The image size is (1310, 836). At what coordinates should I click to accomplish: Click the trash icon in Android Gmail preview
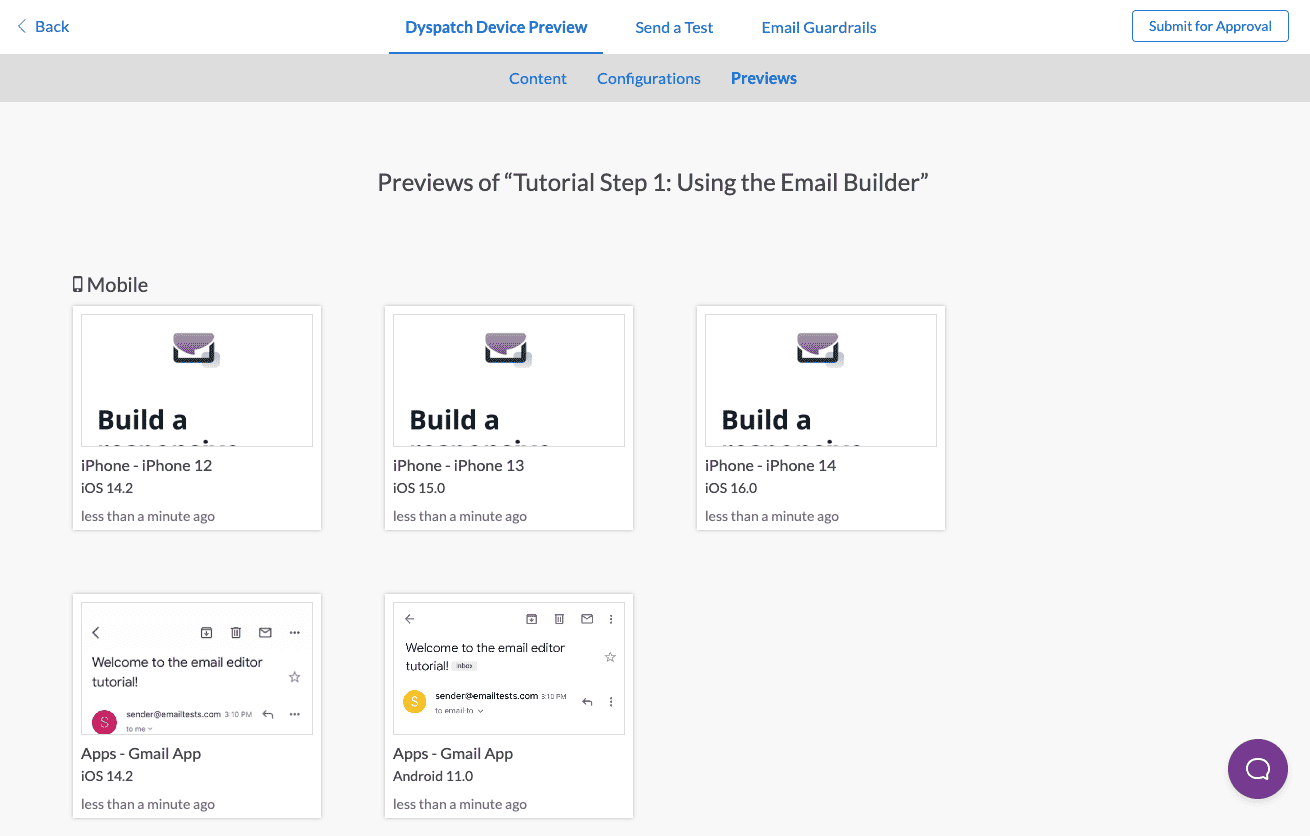(560, 619)
